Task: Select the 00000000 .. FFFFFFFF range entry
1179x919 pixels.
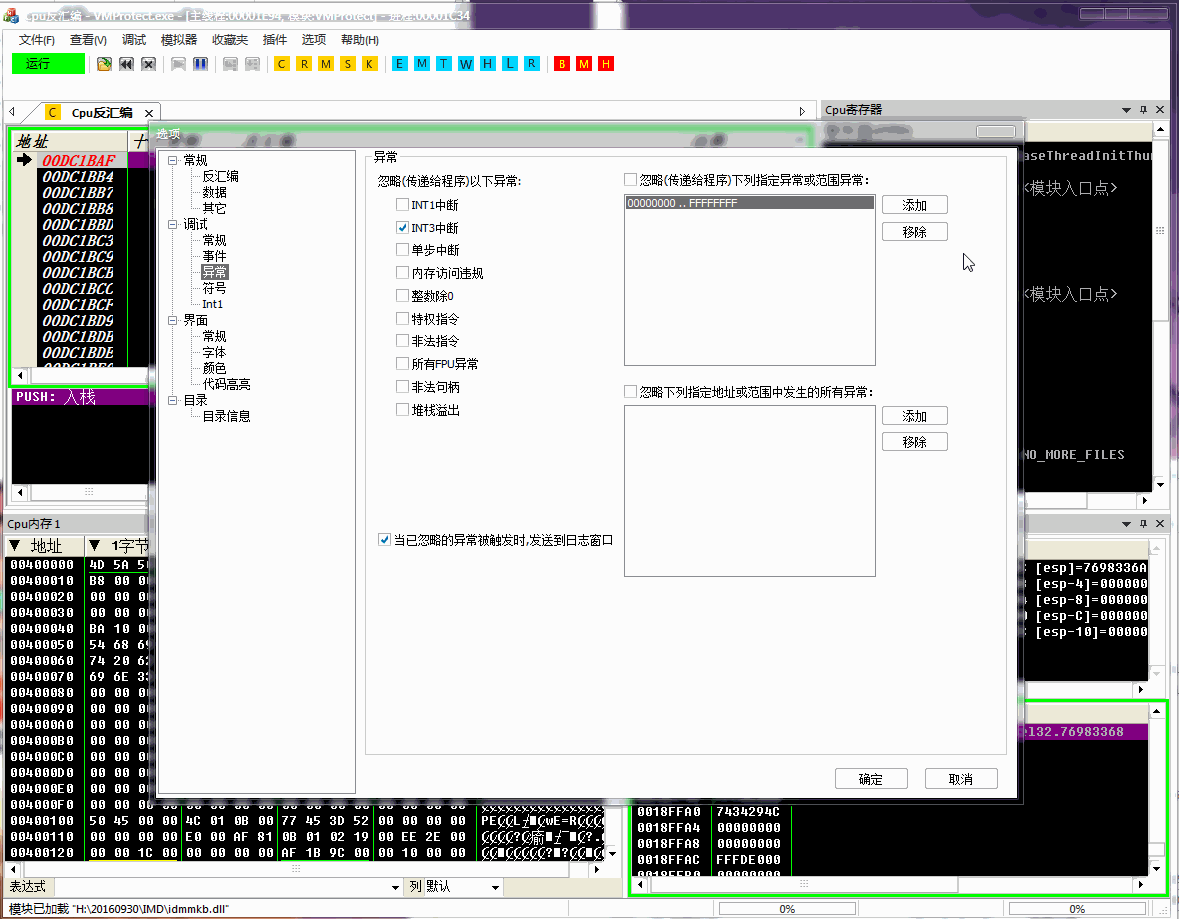Action: 750,203
